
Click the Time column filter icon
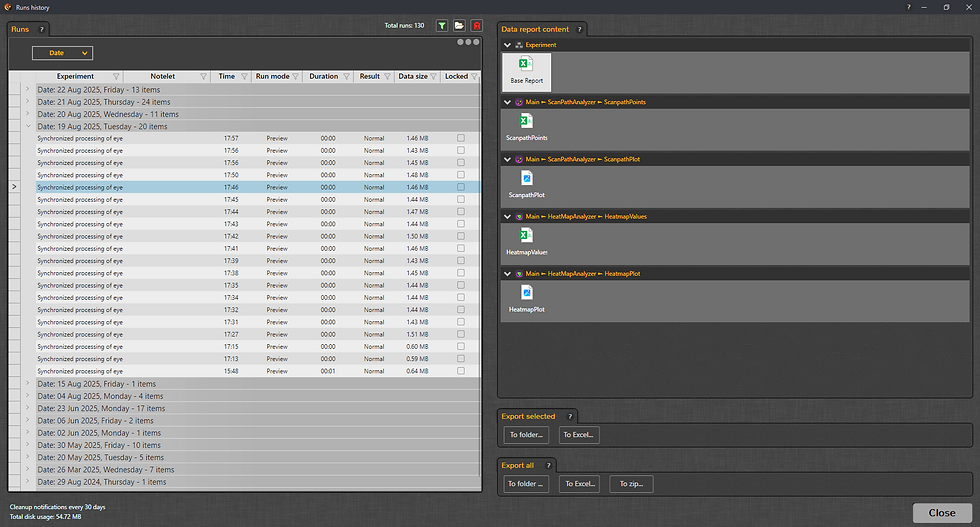(x=244, y=77)
